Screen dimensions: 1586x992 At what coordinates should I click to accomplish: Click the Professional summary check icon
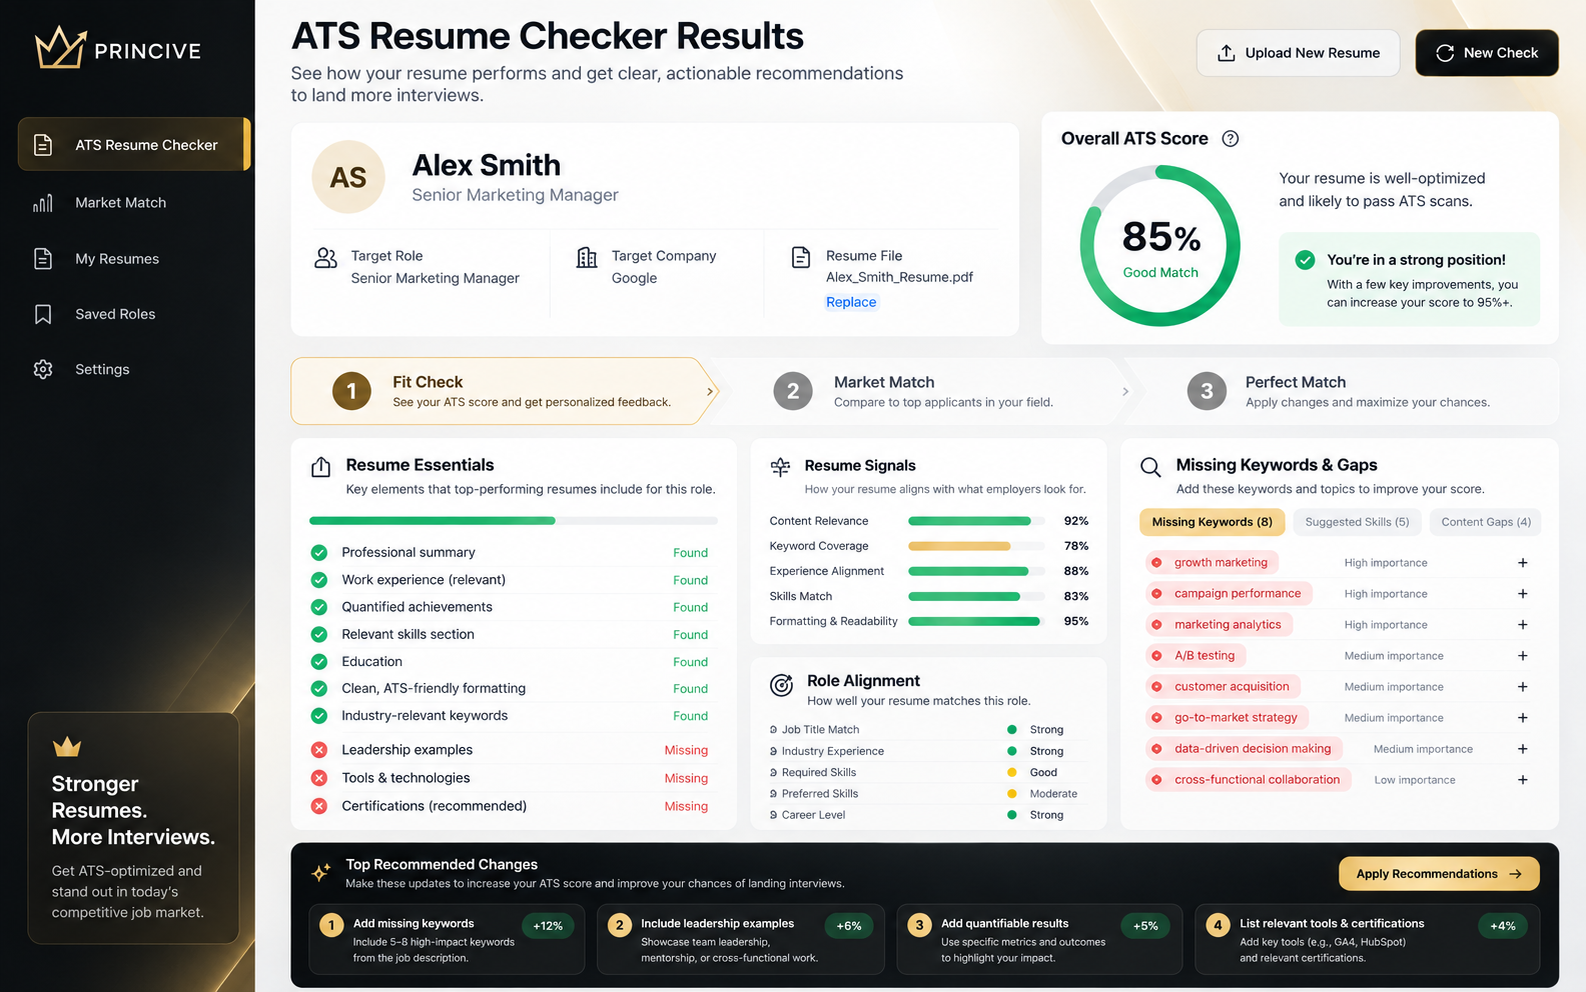[x=319, y=553]
